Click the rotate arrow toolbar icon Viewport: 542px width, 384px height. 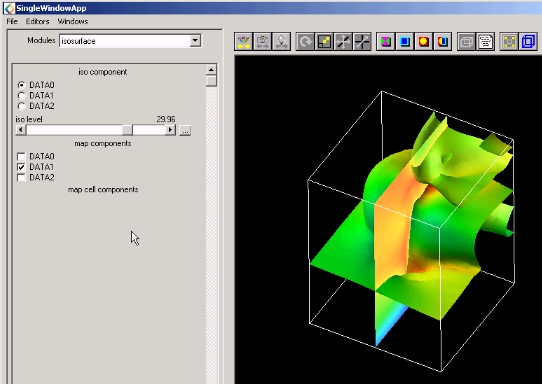(x=305, y=42)
